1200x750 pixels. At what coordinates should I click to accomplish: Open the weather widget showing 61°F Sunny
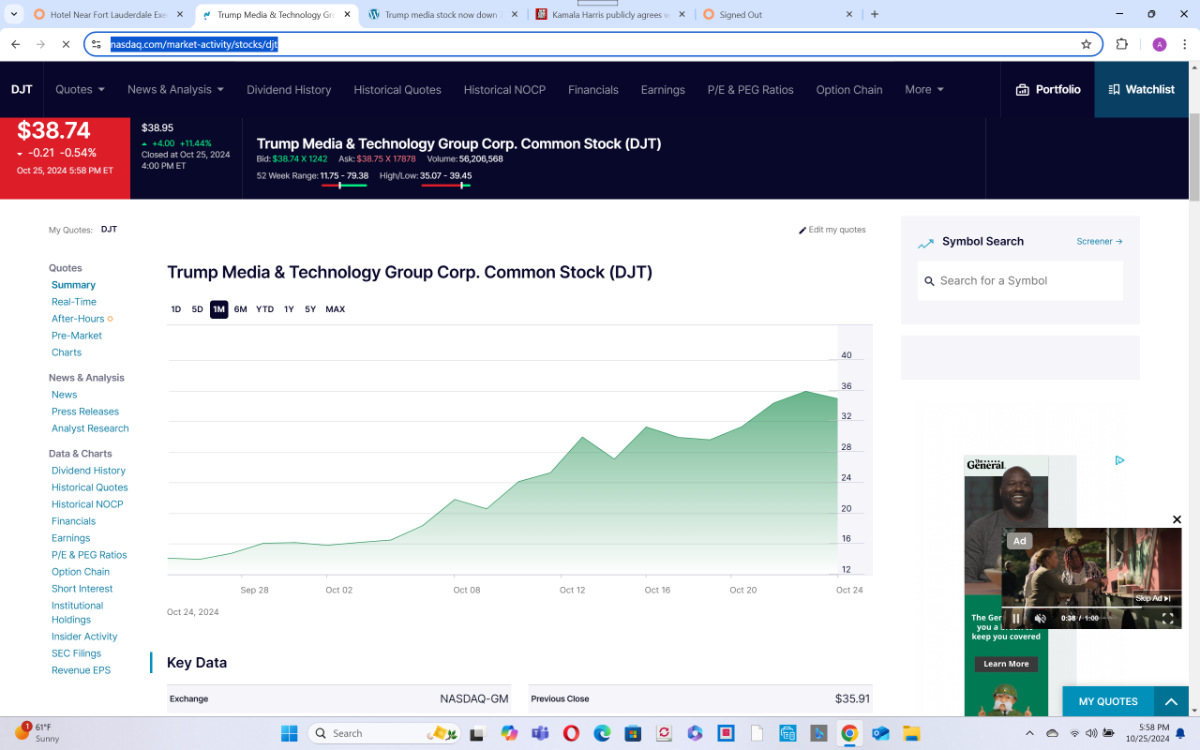(38, 733)
